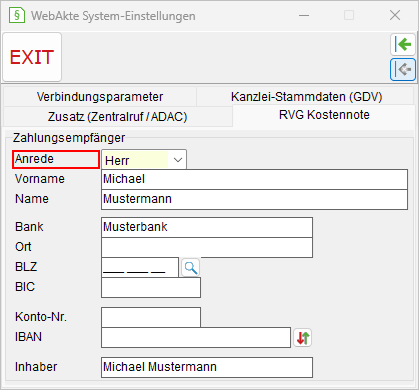The width and height of the screenshot is (419, 390).
Task: Expand the Anrede dropdown showing Herr
Action: (144, 160)
